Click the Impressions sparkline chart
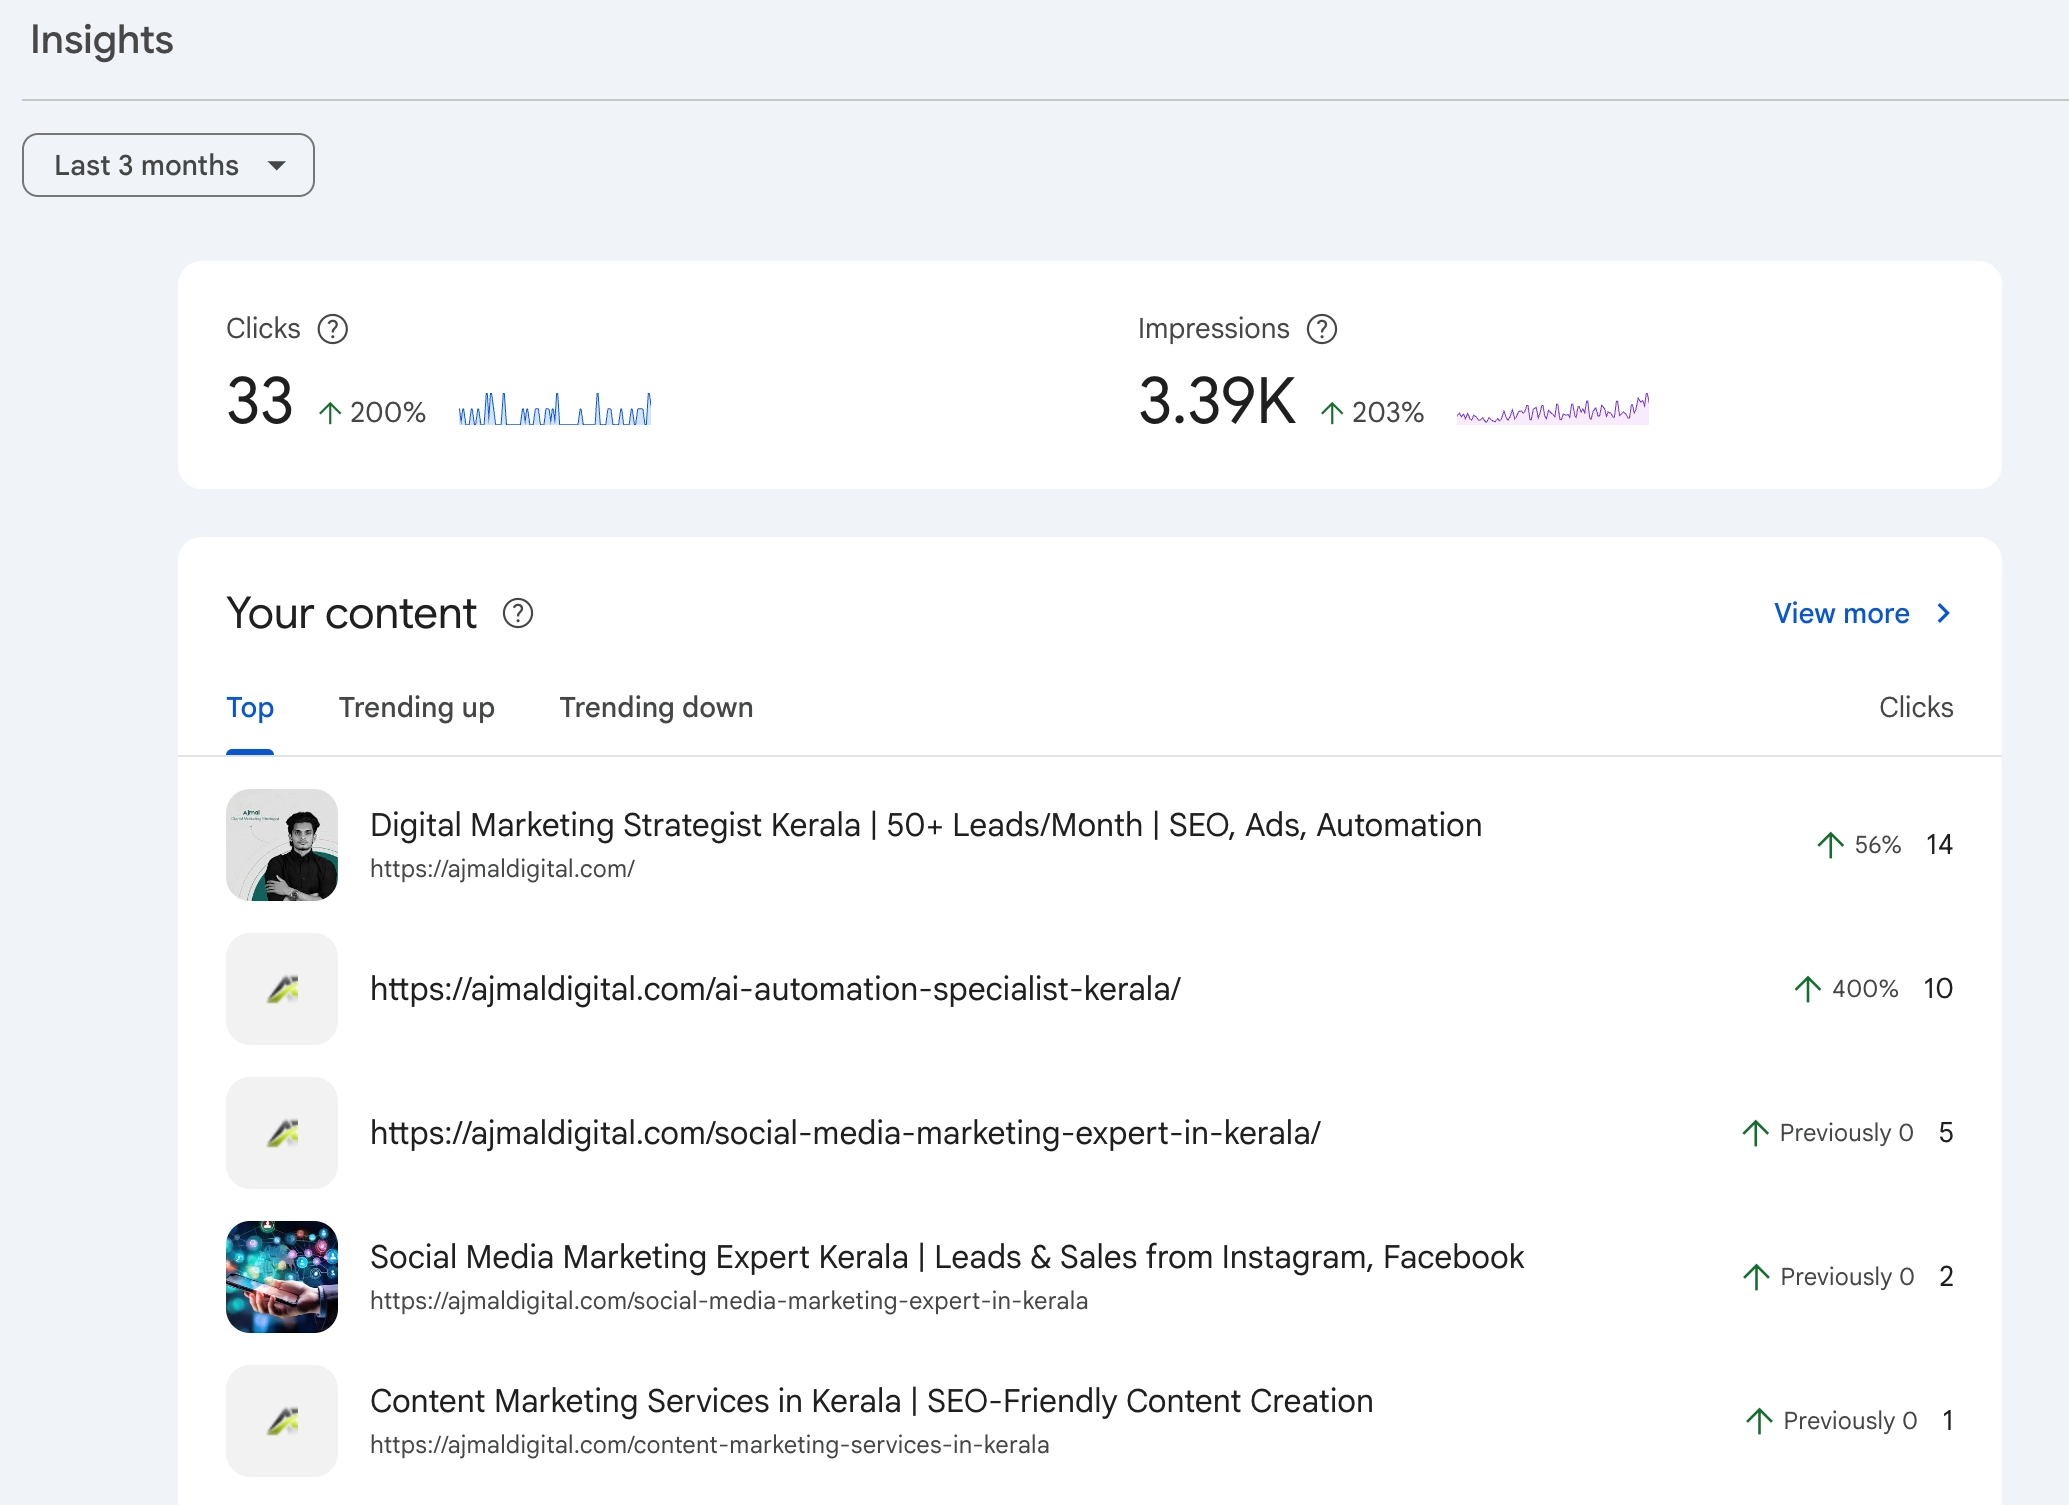 click(1553, 409)
